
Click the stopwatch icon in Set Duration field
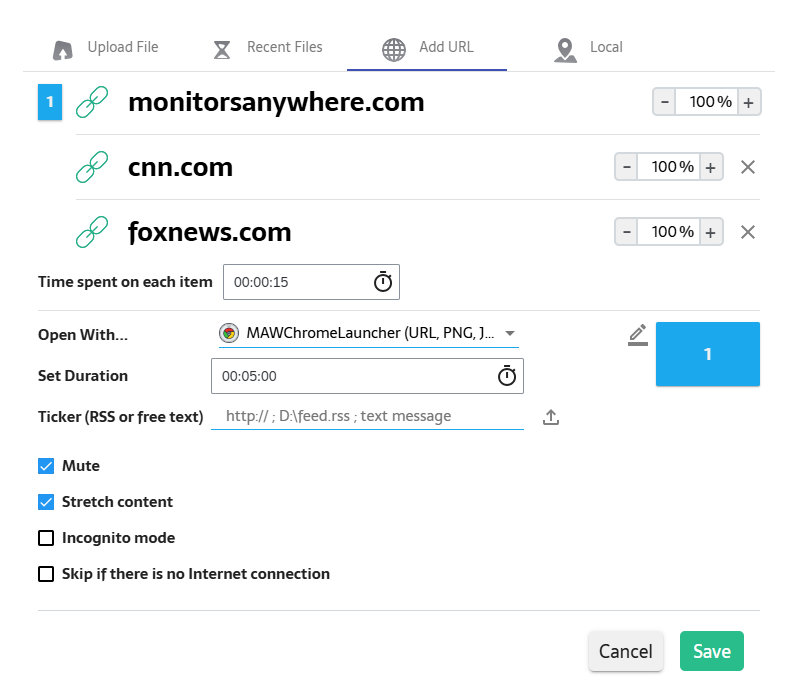[507, 376]
